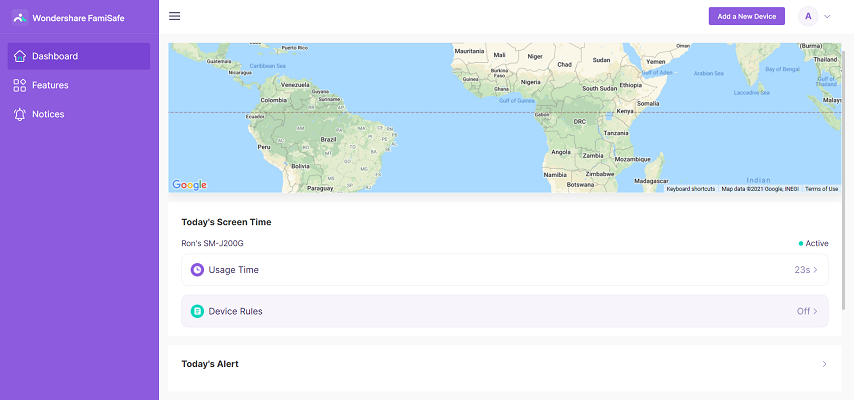Viewport: 854px width, 400px height.
Task: Click the Off value for Device Rules
Action: point(803,311)
